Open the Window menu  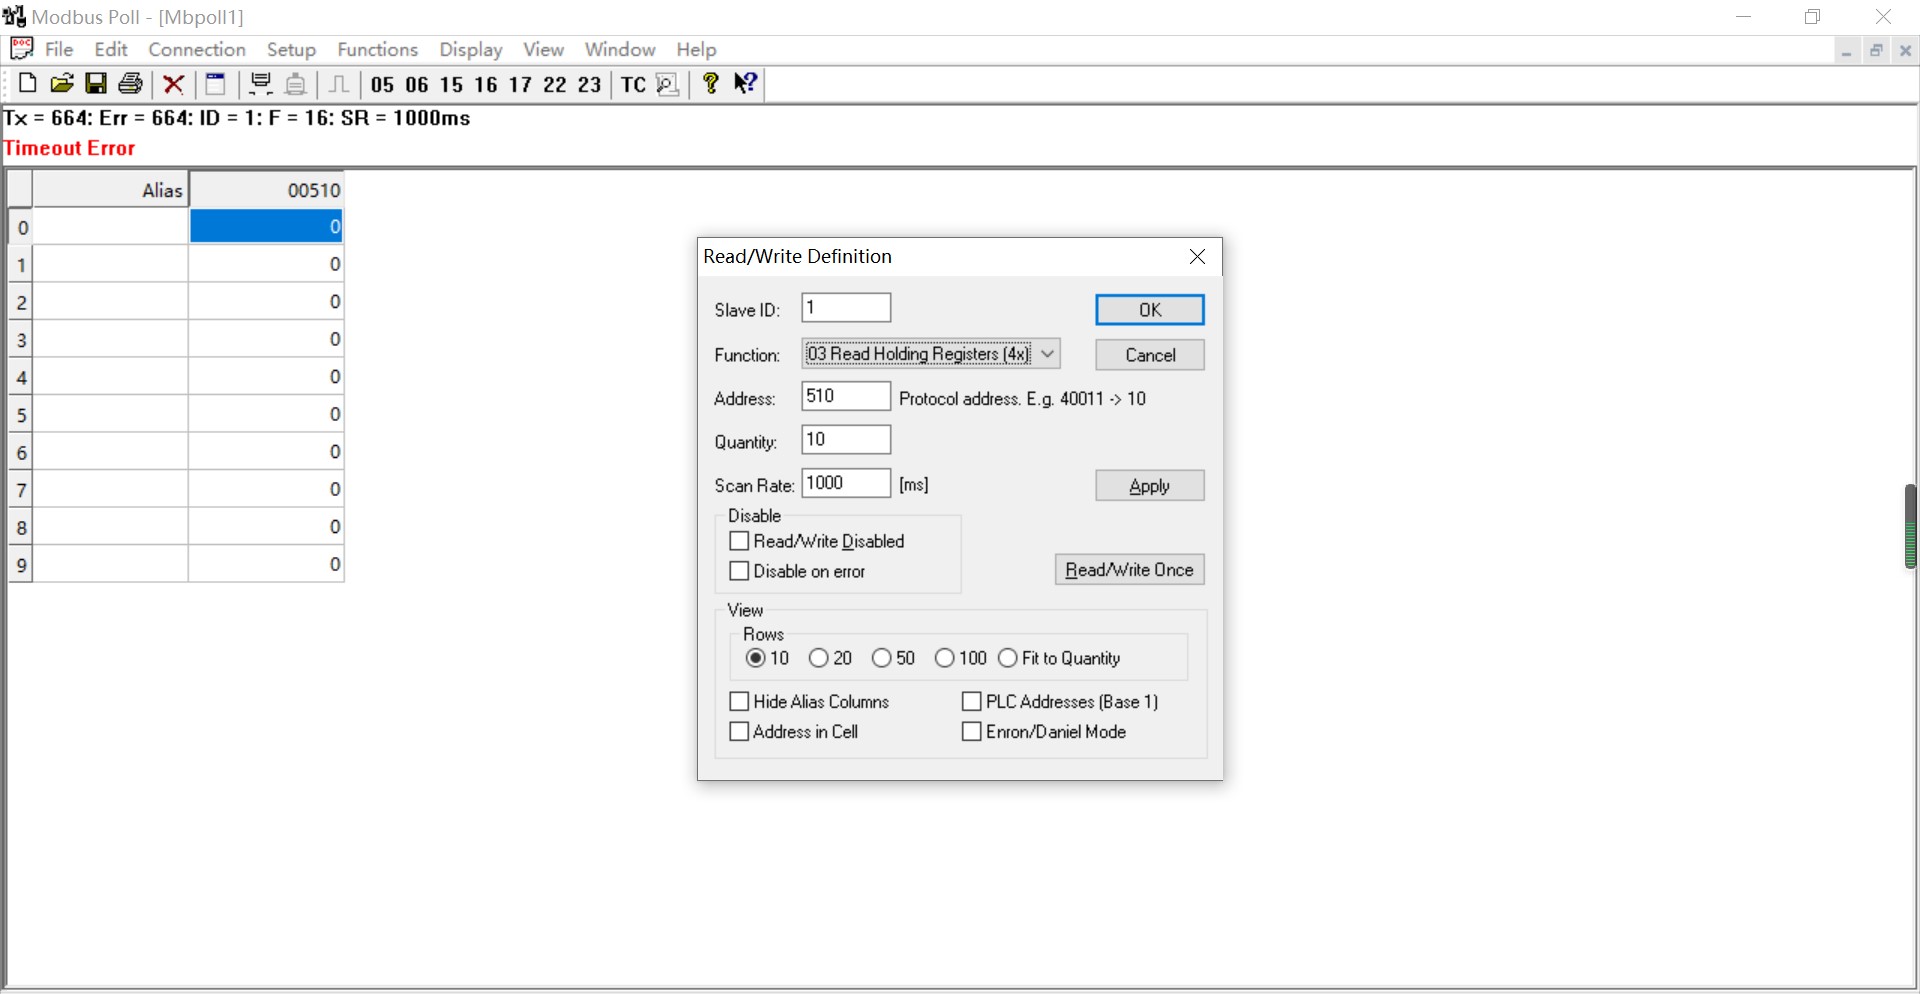tap(620, 49)
